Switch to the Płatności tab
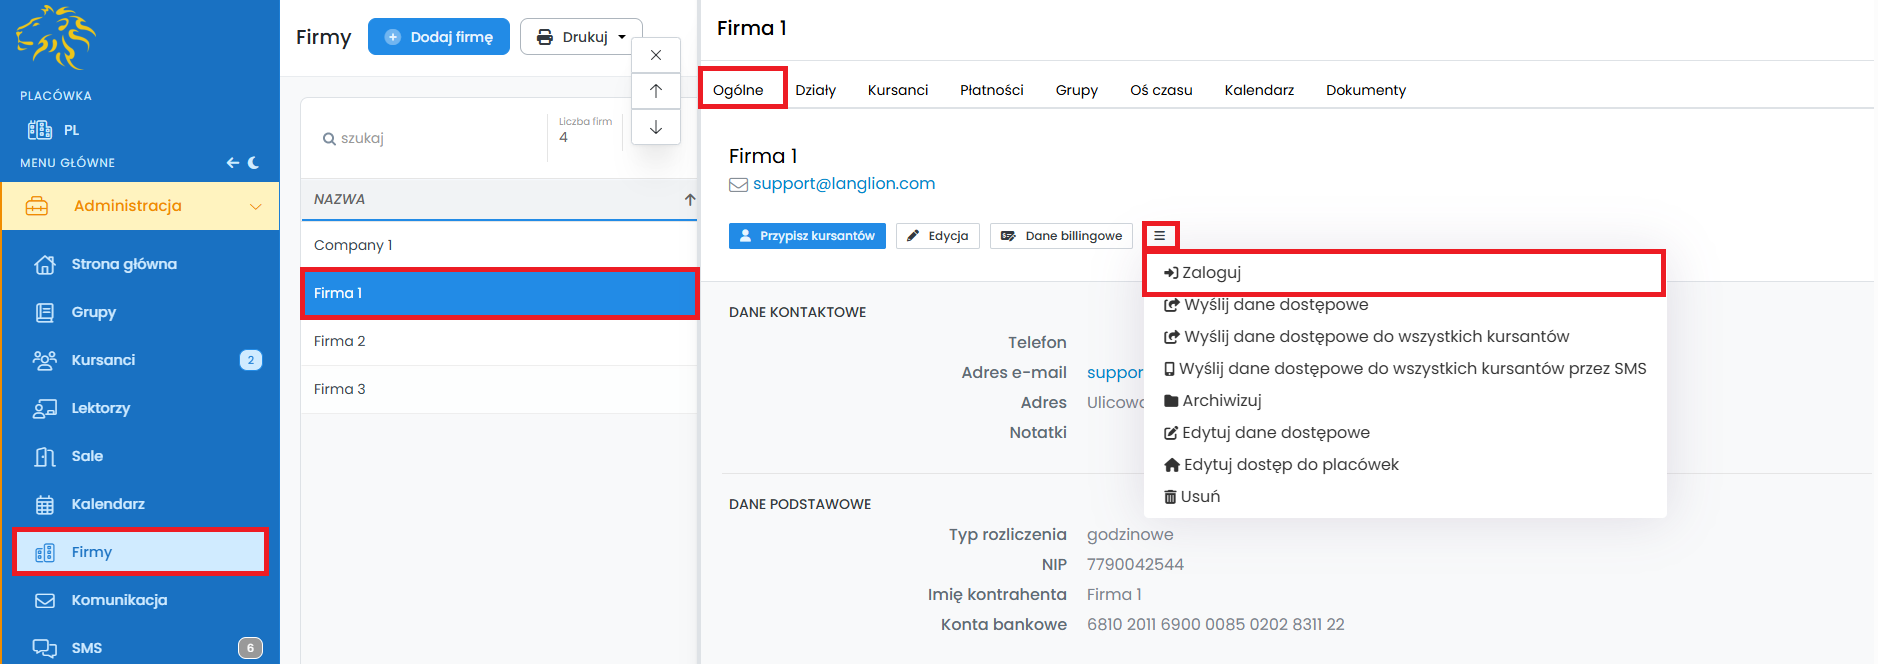This screenshot has height=664, width=1878. point(991,90)
